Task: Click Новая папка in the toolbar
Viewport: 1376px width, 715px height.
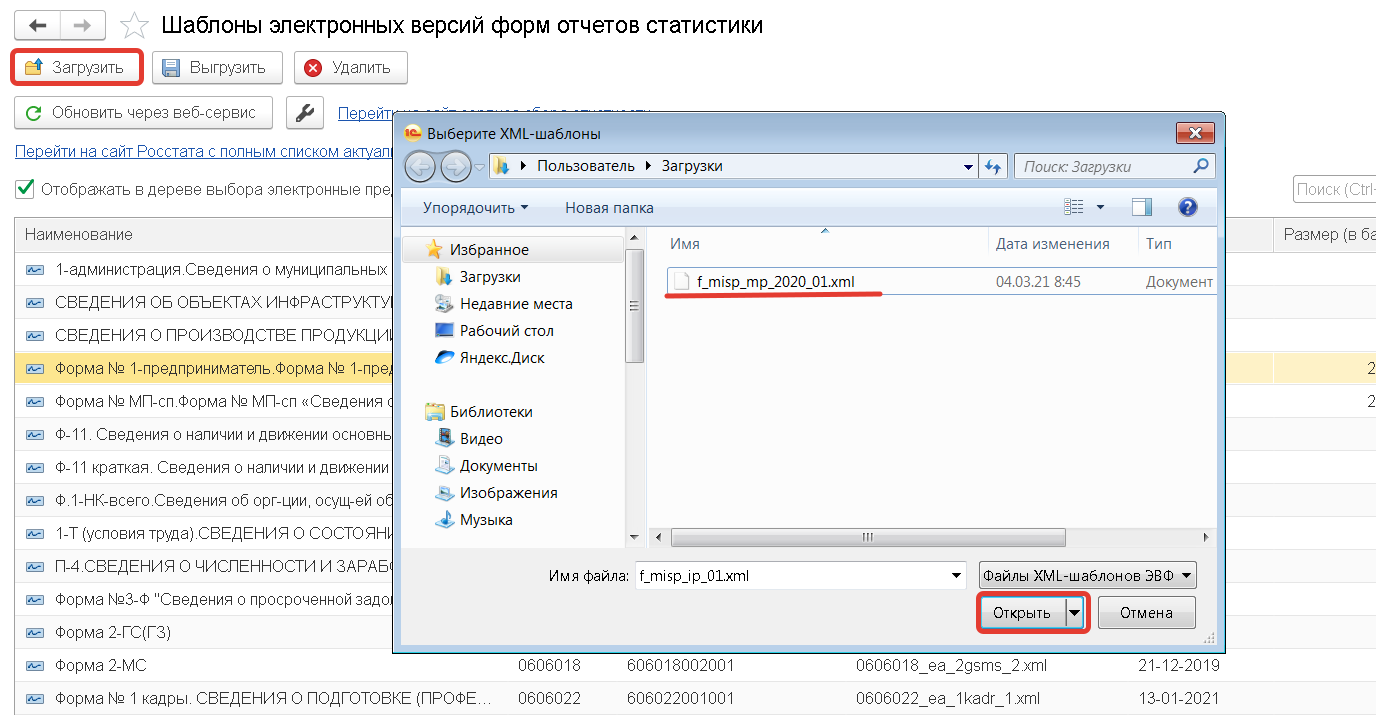Action: pyautogui.click(x=609, y=208)
